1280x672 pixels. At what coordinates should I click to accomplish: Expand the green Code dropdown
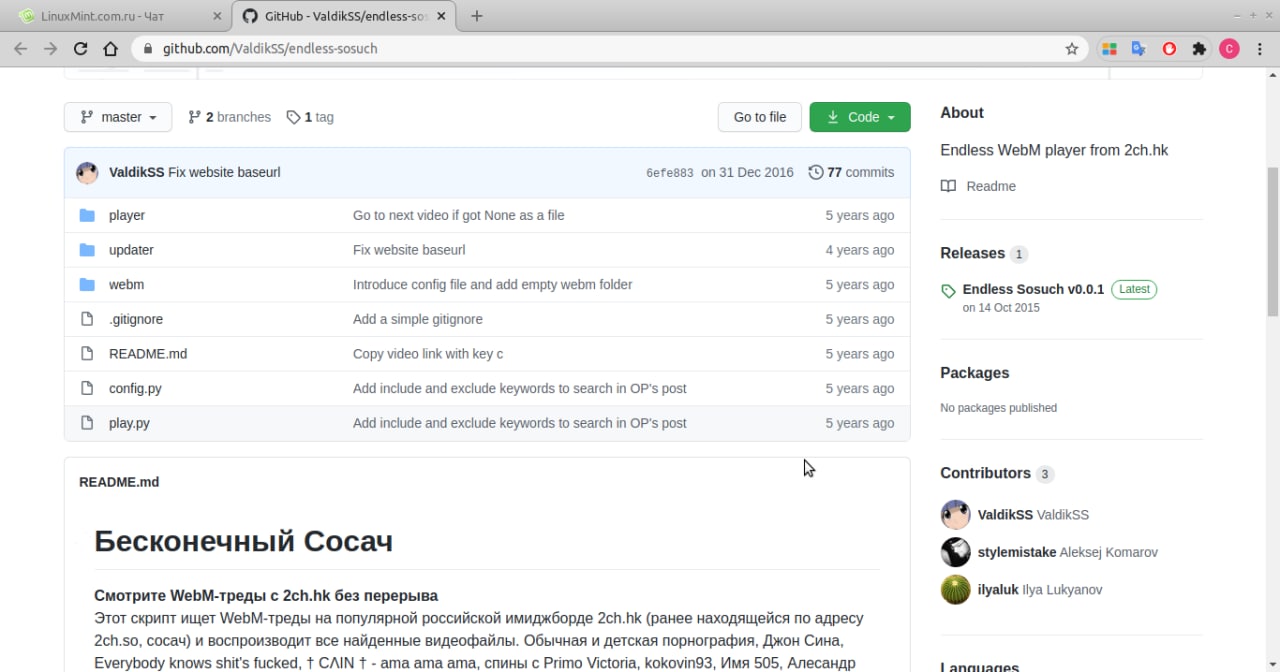point(860,117)
